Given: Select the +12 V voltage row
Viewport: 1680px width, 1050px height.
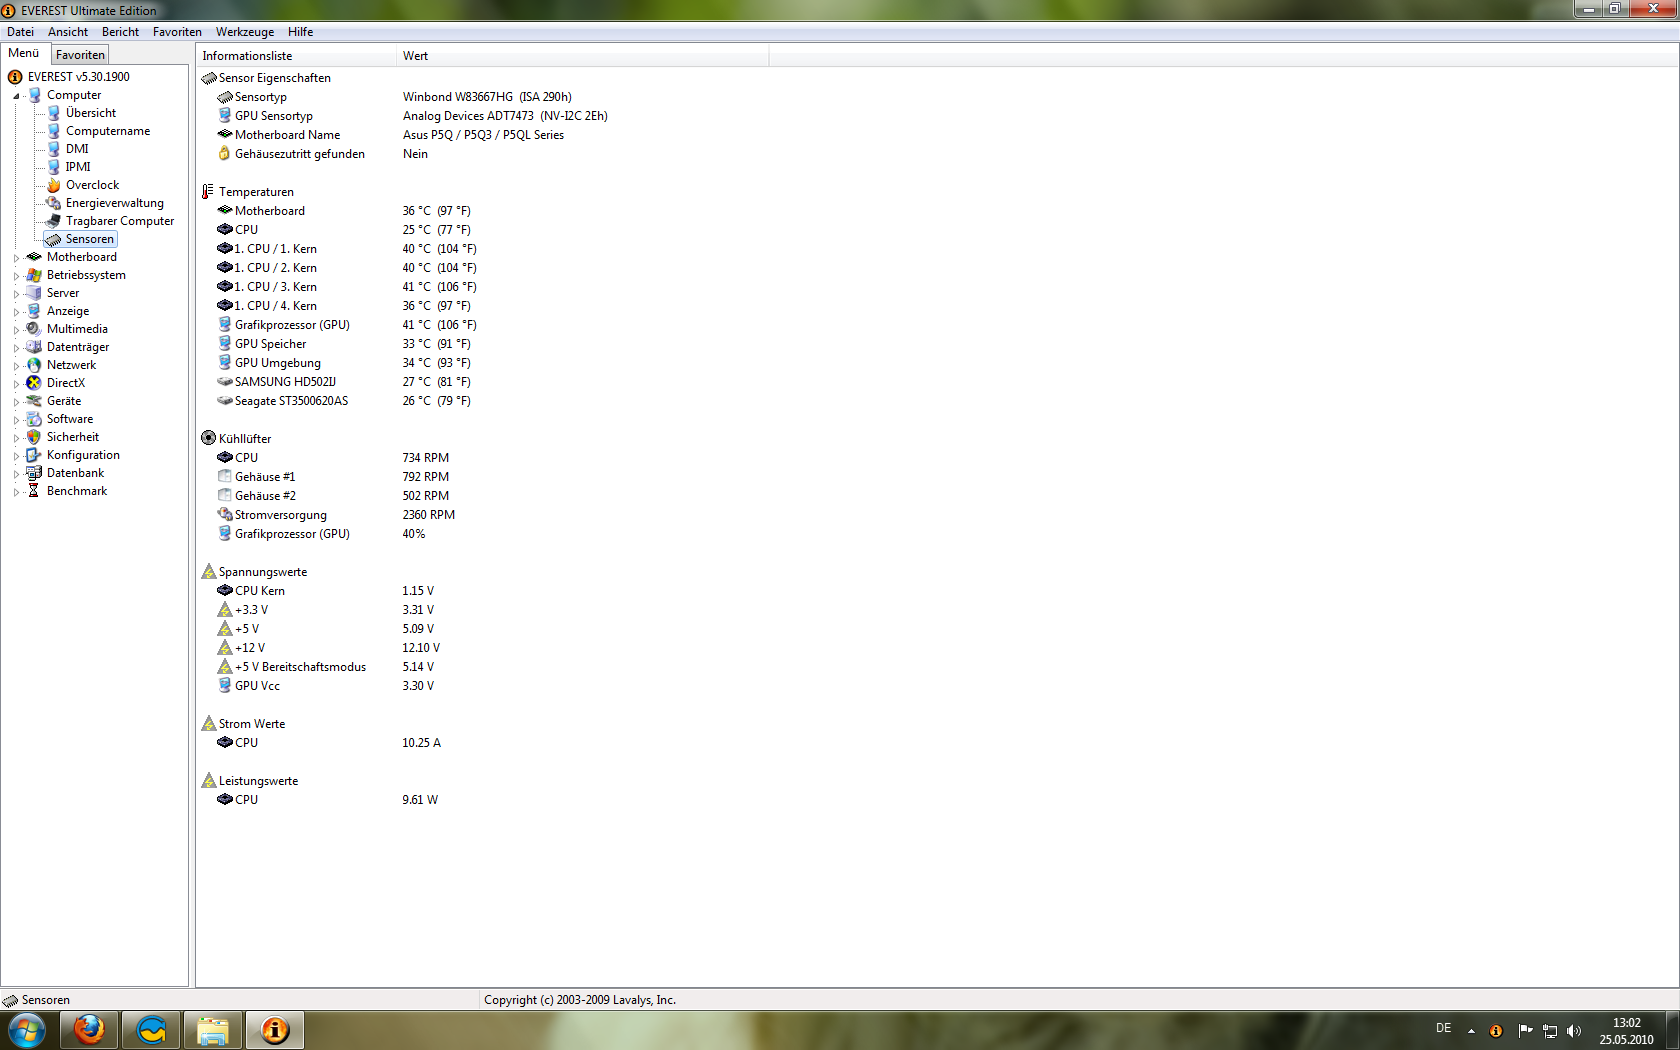Looking at the screenshot, I should (484, 648).
